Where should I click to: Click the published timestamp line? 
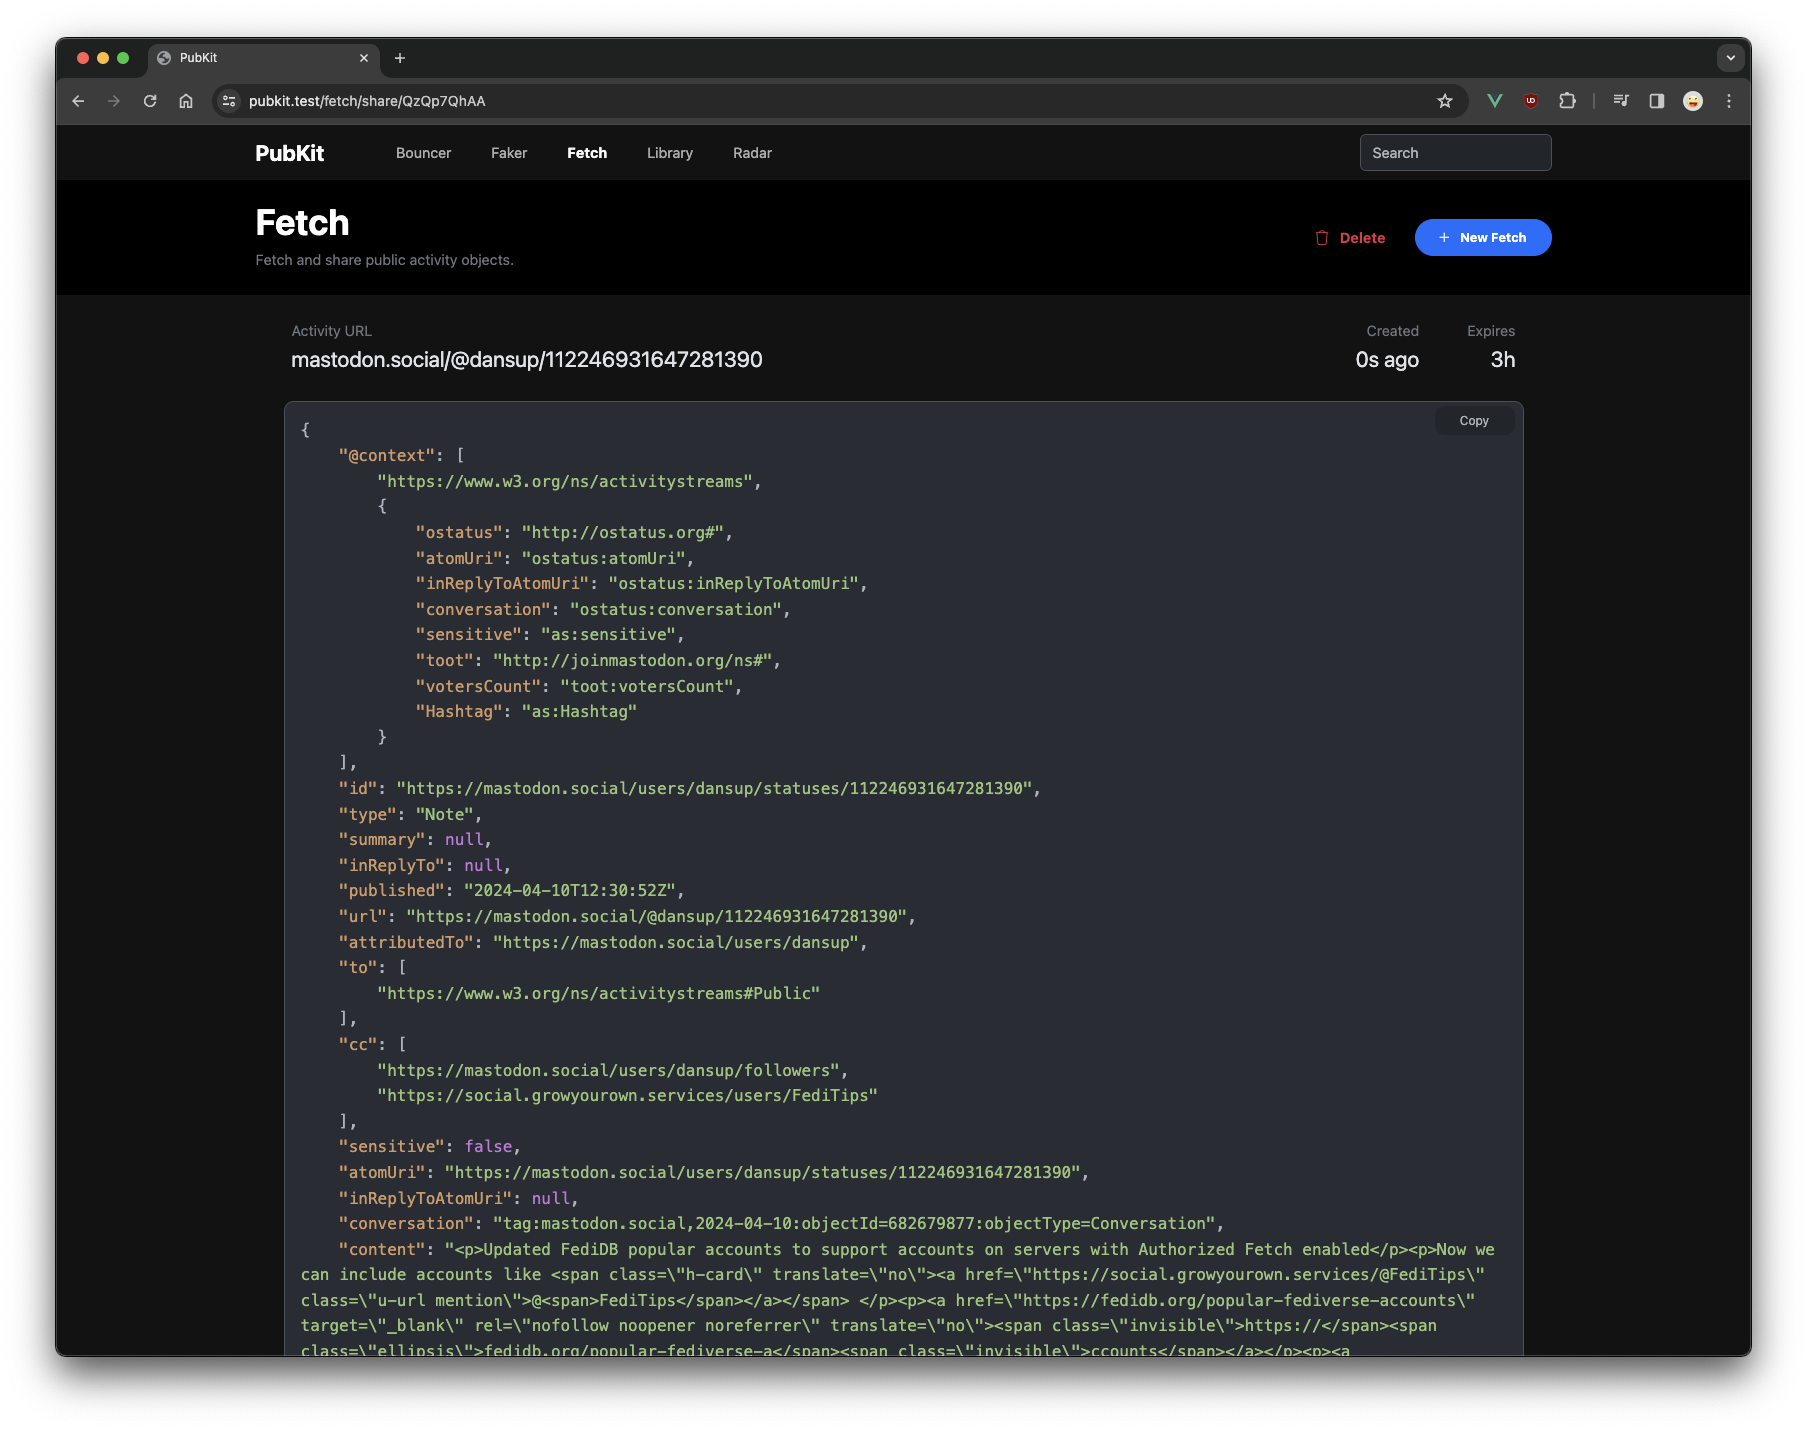pos(511,890)
